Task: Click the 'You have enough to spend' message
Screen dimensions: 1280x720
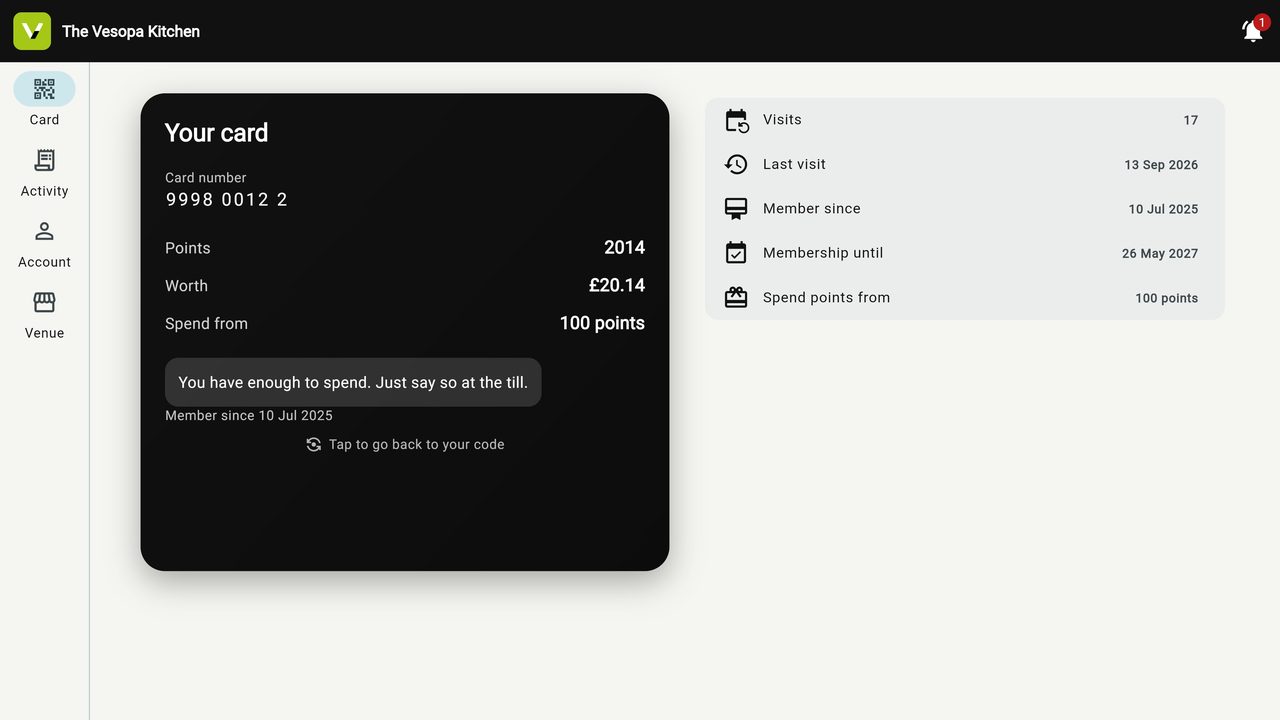Action: (353, 382)
